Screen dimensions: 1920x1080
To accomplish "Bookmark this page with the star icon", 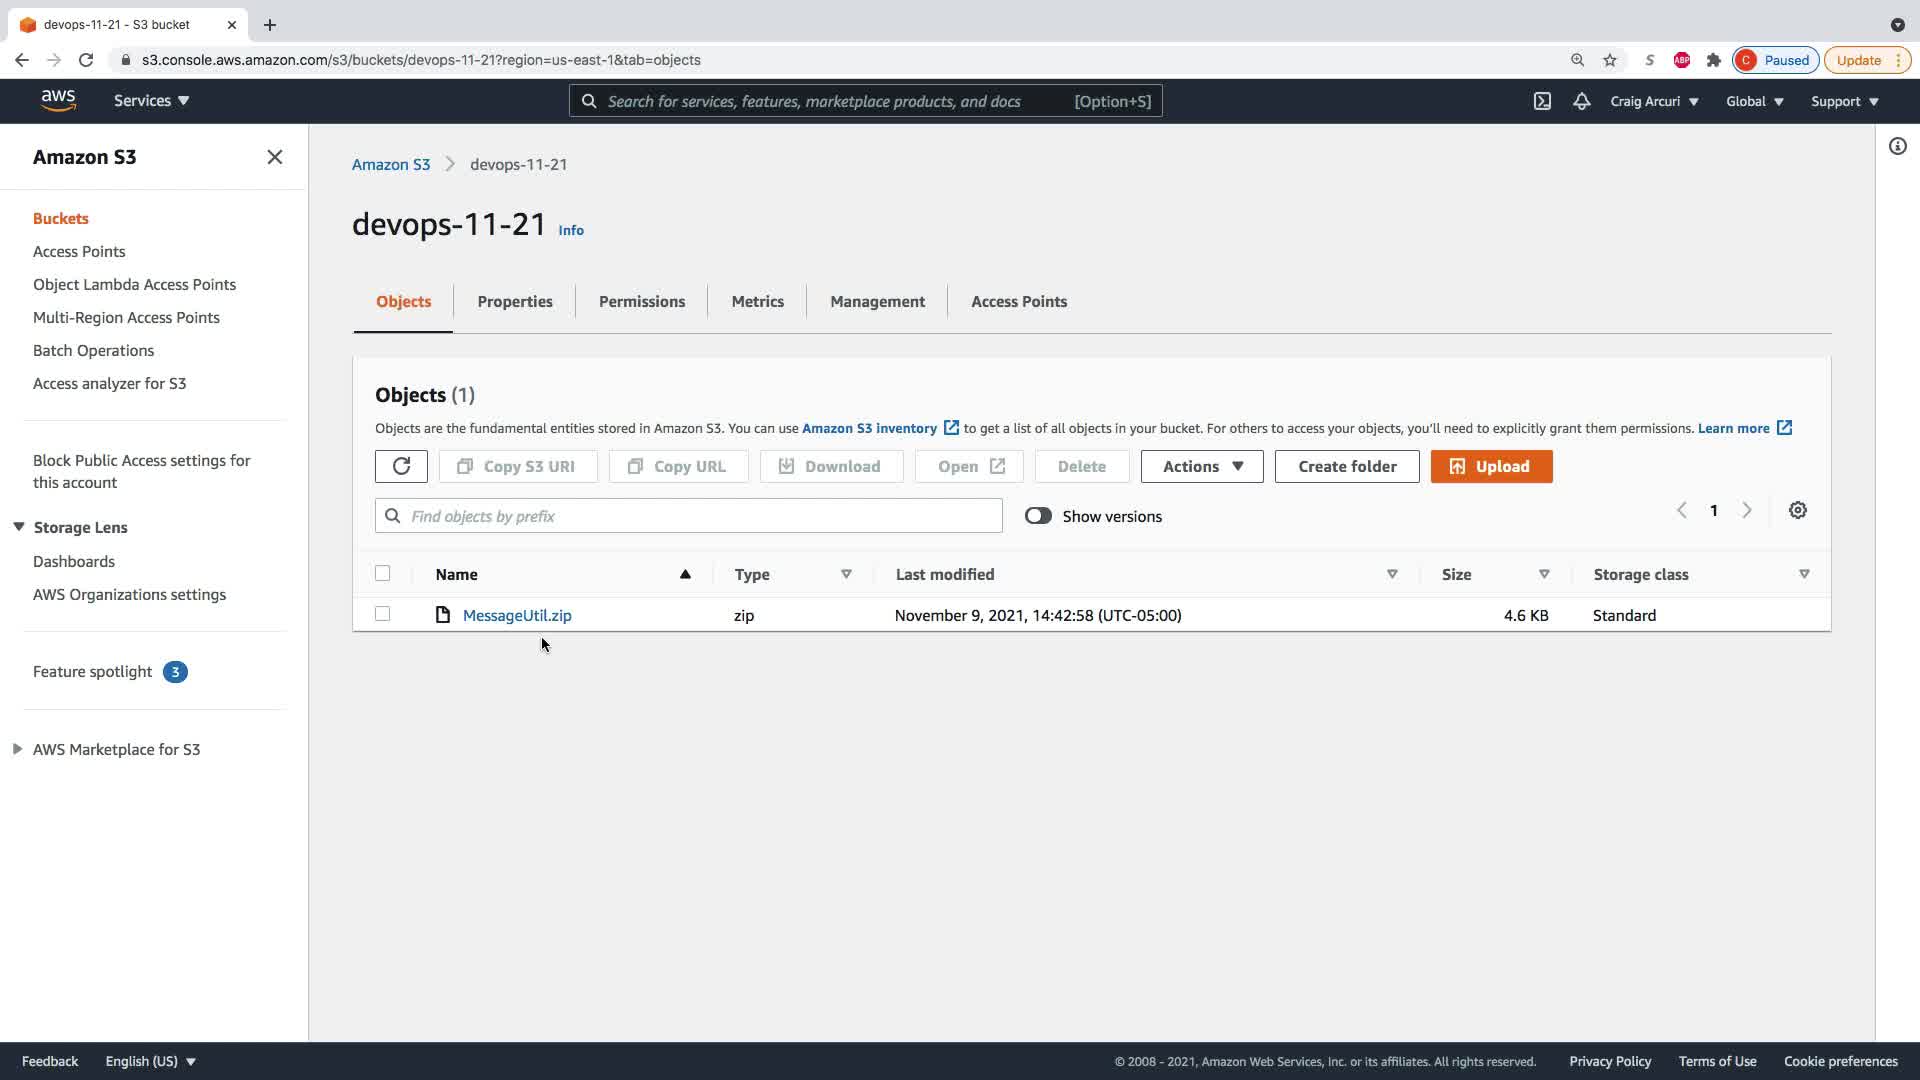I will click(x=1610, y=60).
